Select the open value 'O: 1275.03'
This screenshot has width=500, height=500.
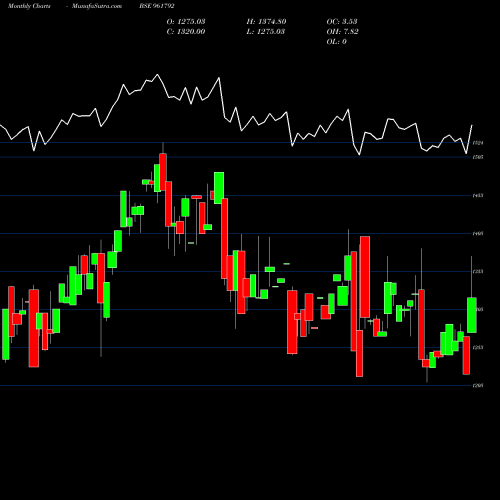coord(186,22)
